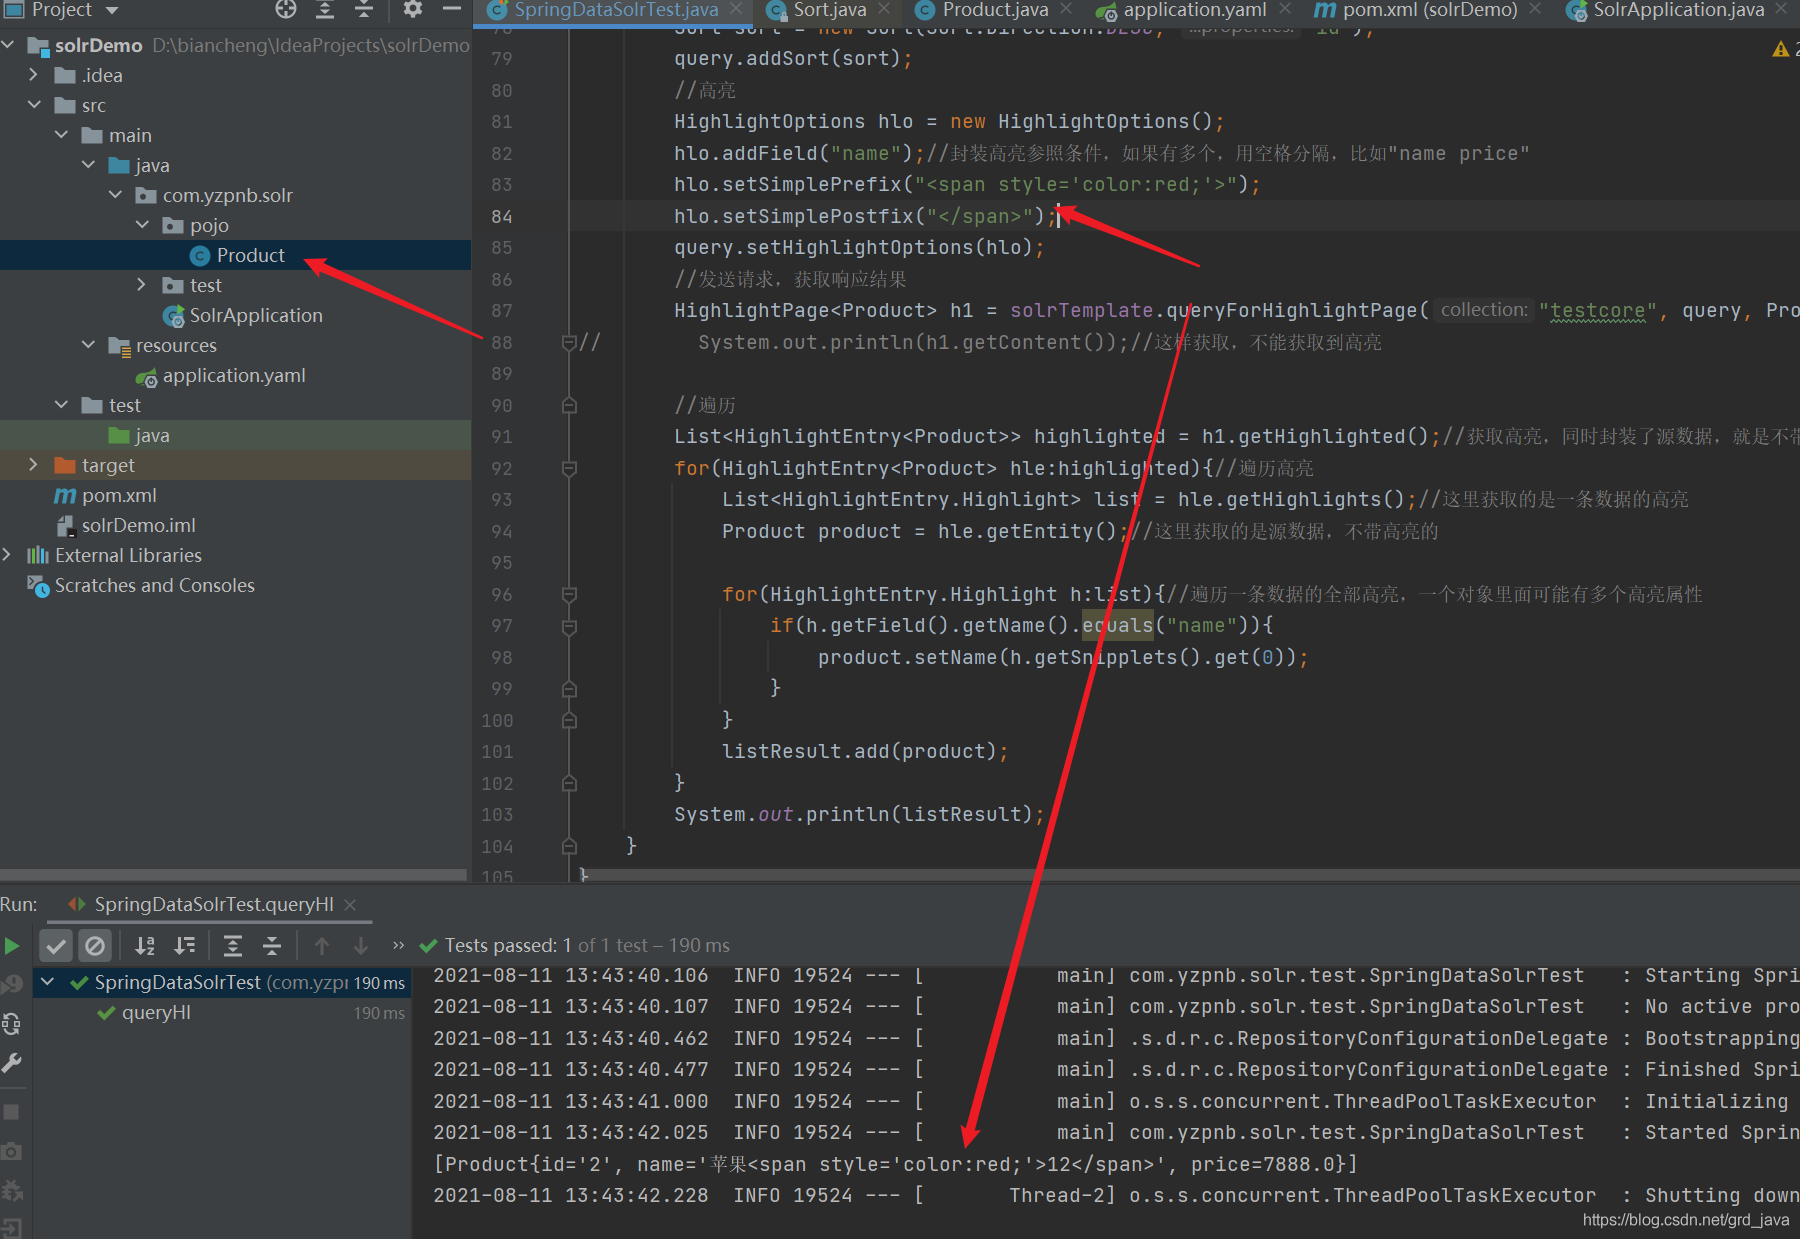
Task: Click the locate-in-project target icon
Action: (x=286, y=10)
